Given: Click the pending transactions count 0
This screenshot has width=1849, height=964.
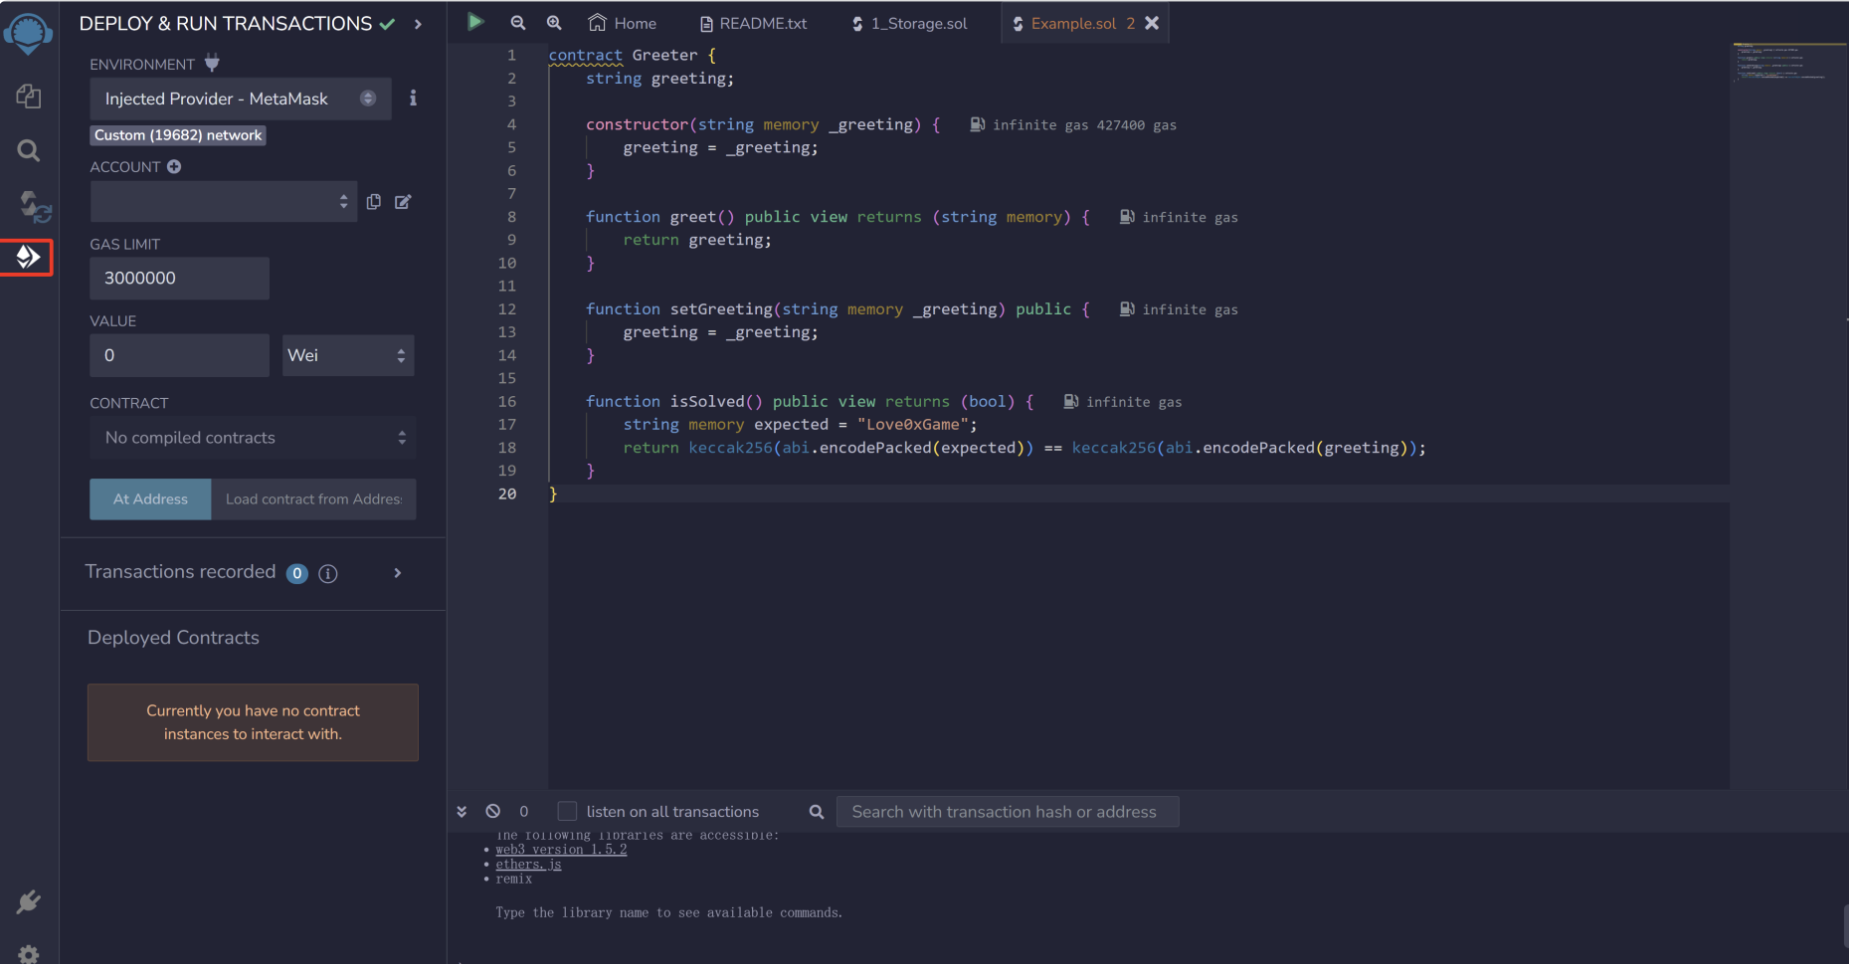Looking at the screenshot, I should (524, 811).
